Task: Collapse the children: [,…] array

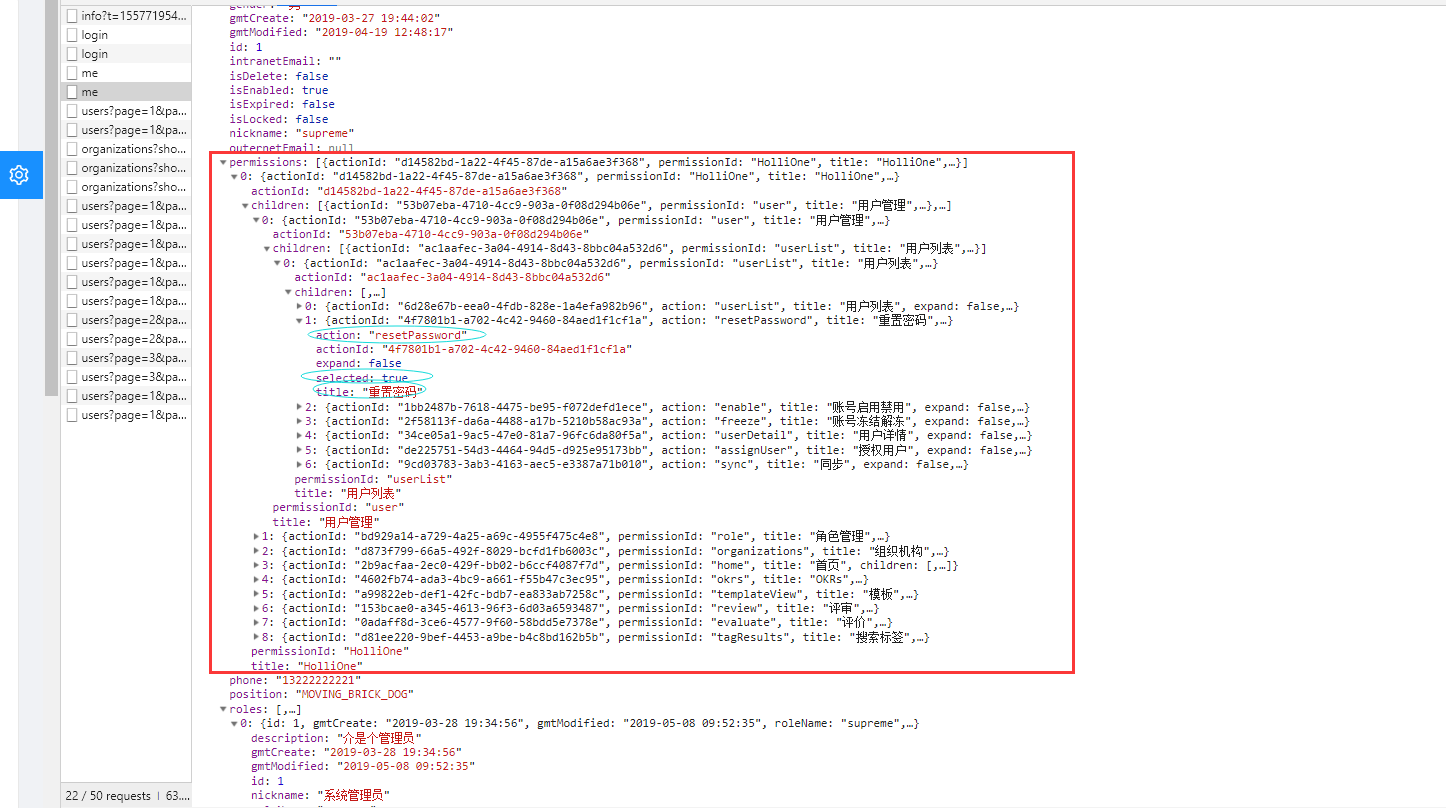Action: tap(287, 292)
